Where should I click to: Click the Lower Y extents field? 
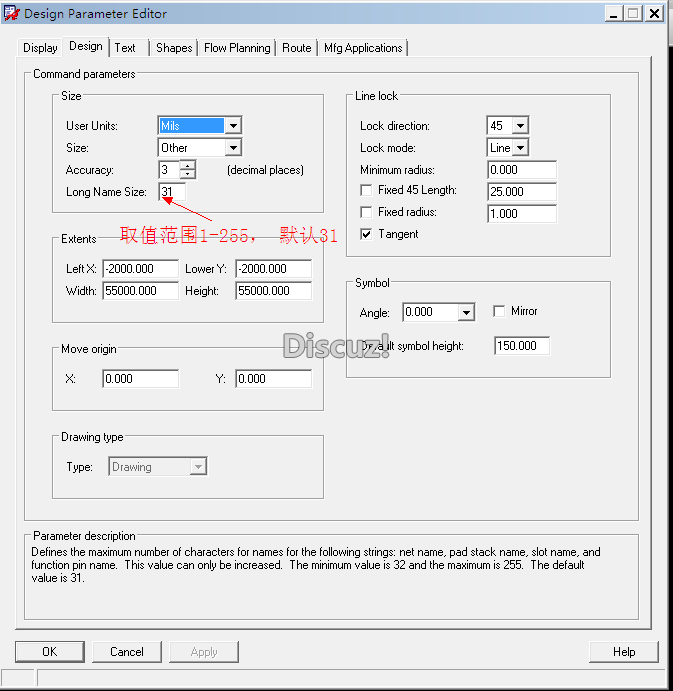click(274, 268)
